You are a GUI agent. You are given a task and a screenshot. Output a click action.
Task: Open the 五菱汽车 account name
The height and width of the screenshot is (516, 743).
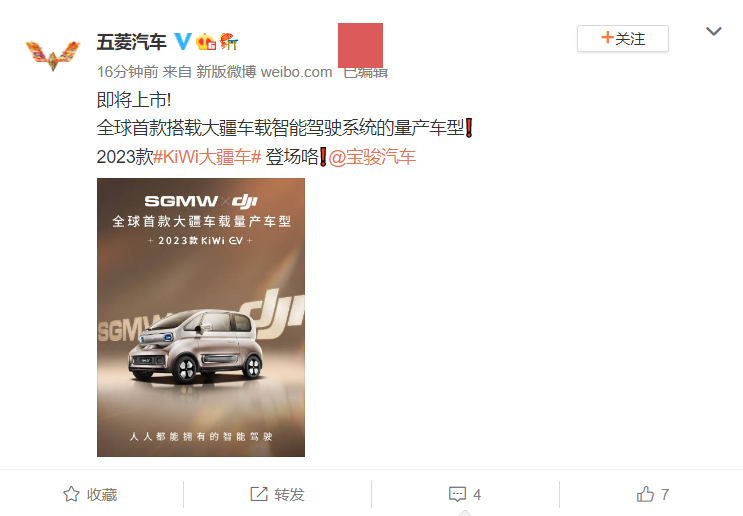[132, 42]
